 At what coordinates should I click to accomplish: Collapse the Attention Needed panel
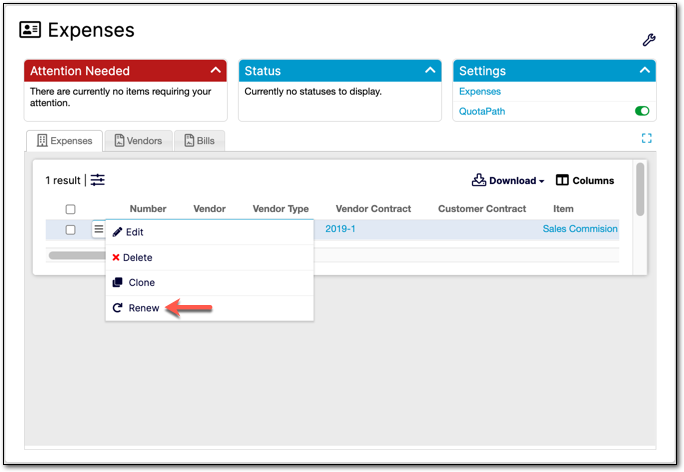tap(215, 70)
